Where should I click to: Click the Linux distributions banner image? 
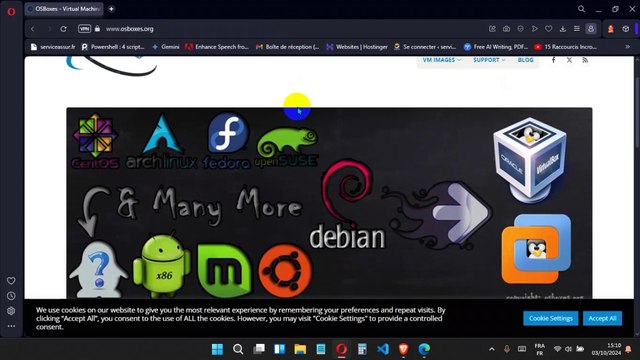(329, 203)
